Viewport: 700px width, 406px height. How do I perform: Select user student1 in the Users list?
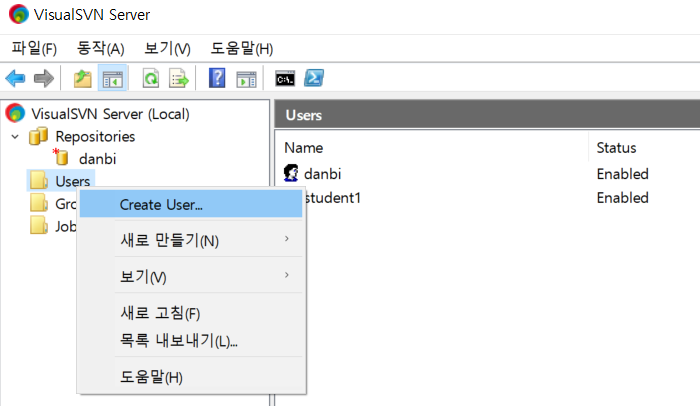pyautogui.click(x=332, y=197)
